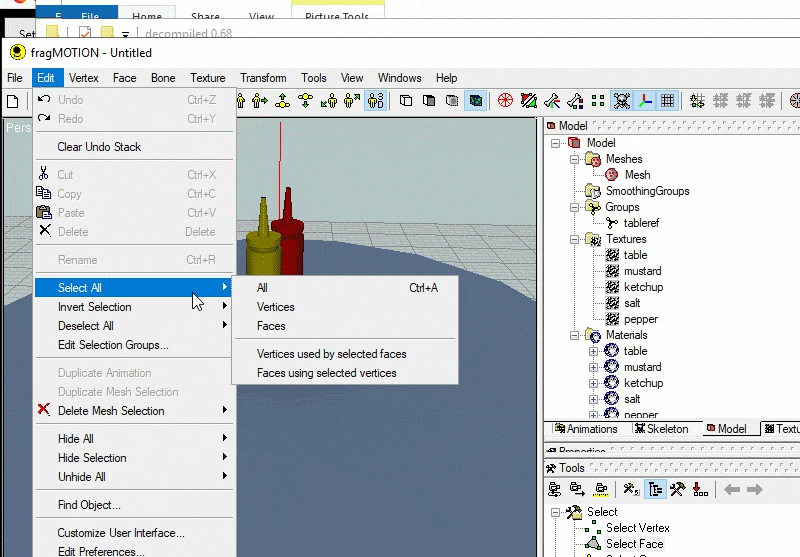Collapse the Meshes folder

[574, 159]
